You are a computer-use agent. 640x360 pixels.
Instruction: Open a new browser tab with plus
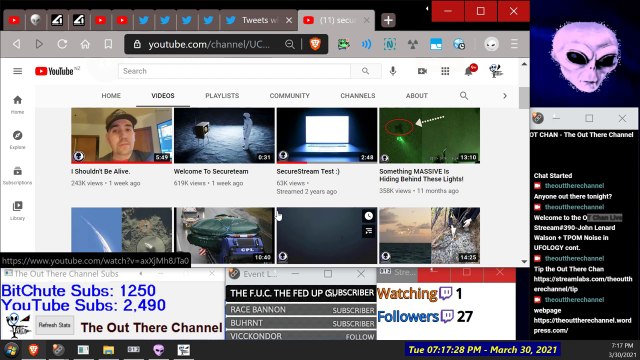pos(388,20)
